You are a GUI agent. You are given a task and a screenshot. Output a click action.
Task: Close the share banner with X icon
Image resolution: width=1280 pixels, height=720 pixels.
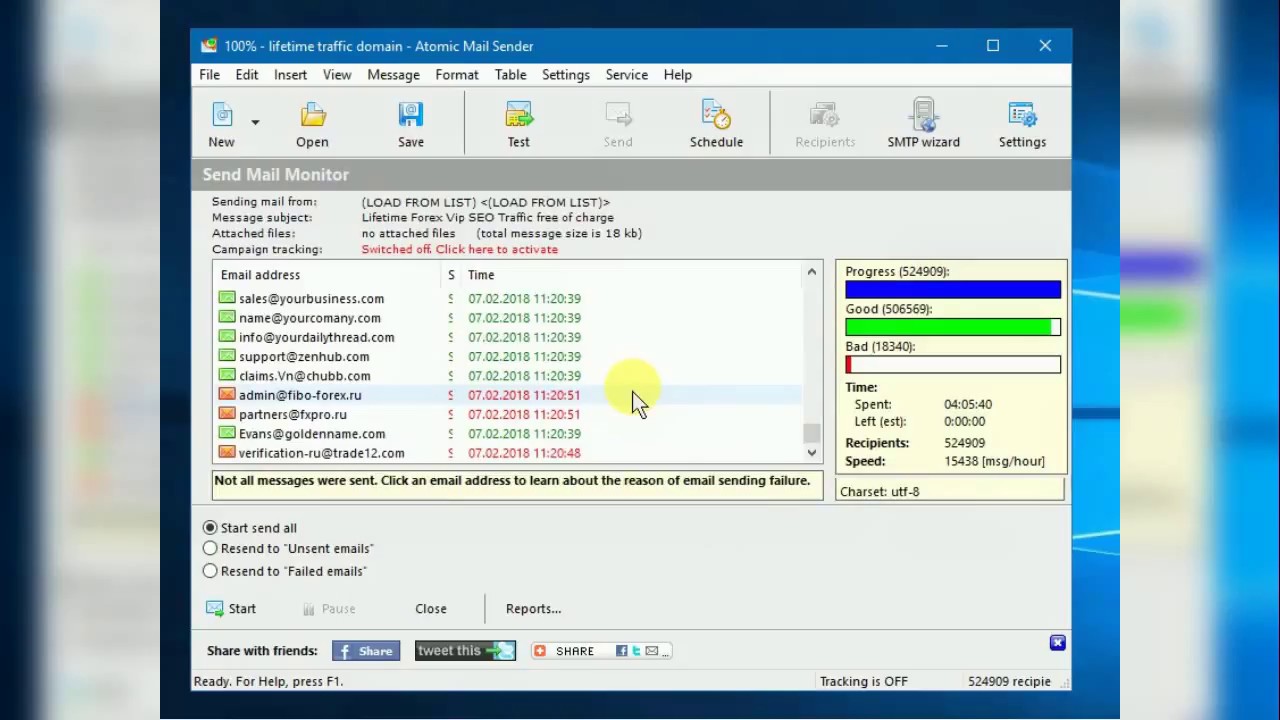tap(1058, 643)
